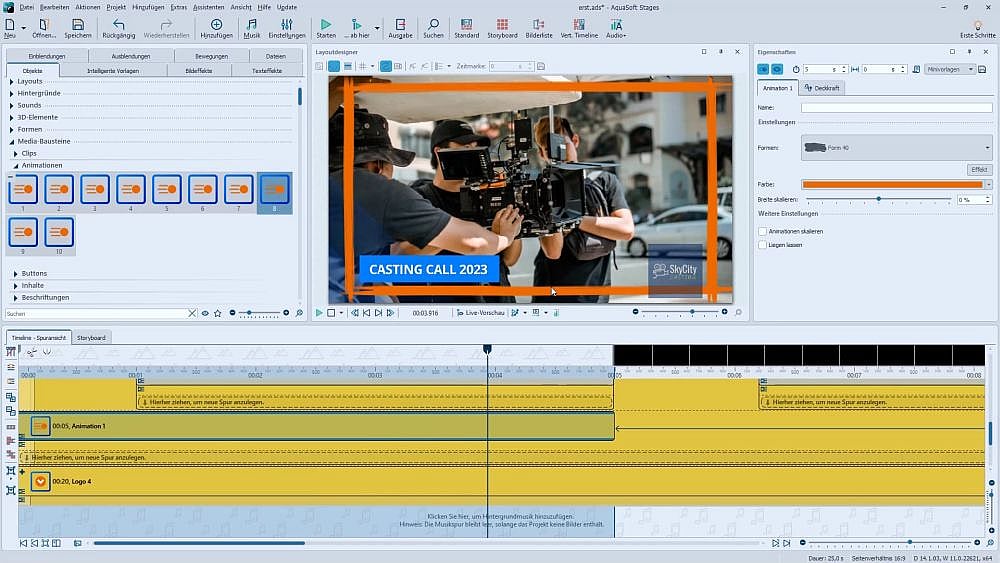Open the Audio+ toolbar icon

pyautogui.click(x=616, y=25)
